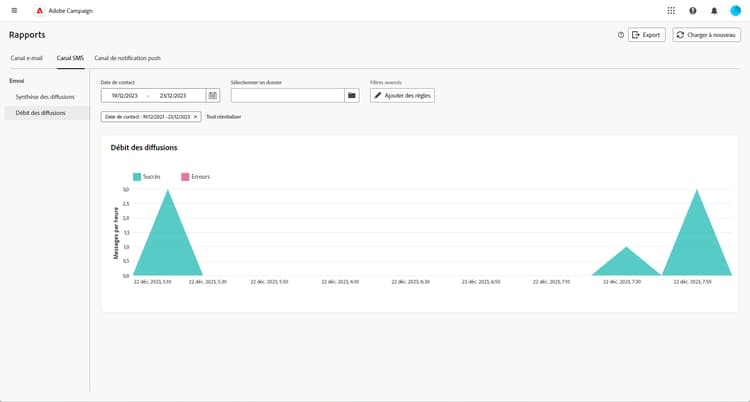Click the Messages par heure axis title
This screenshot has width=750, height=402.
[x=116, y=233]
